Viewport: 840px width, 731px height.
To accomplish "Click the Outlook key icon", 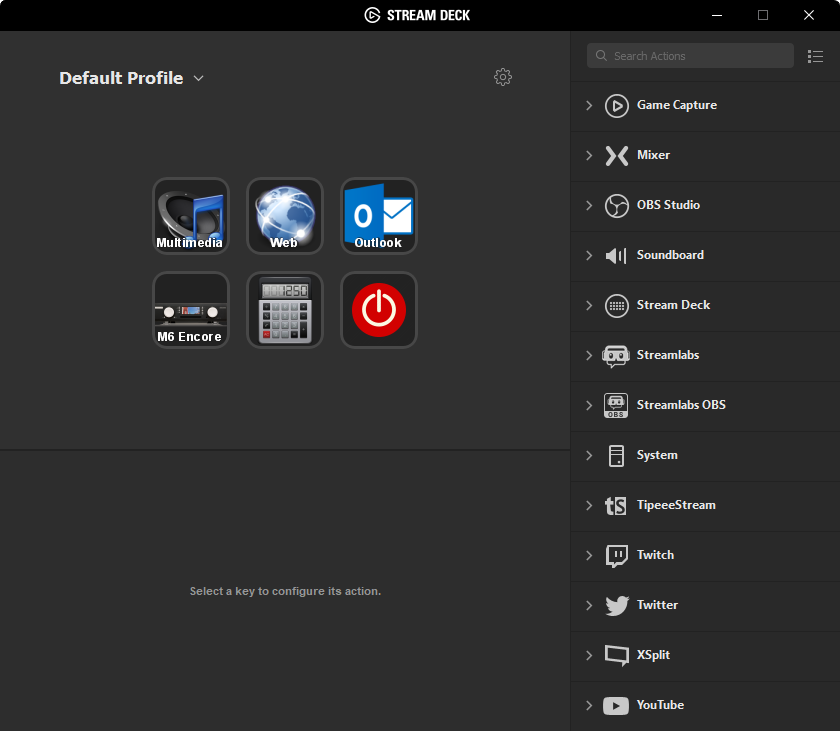I will [x=379, y=216].
